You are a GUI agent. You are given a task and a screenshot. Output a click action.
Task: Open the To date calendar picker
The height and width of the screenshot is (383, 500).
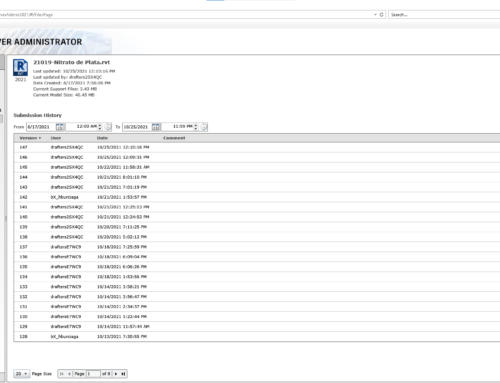point(156,127)
